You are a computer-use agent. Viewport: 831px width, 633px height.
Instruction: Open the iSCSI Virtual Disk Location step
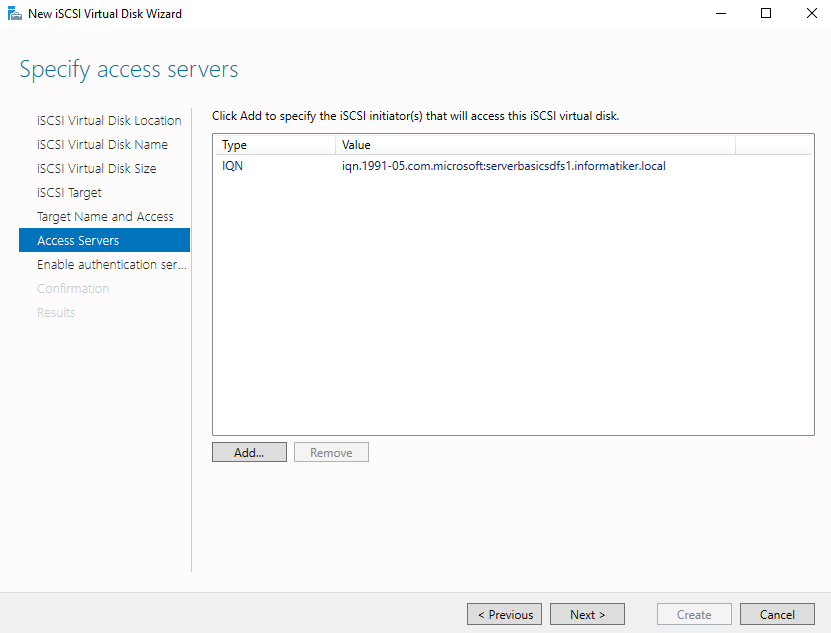coord(109,120)
